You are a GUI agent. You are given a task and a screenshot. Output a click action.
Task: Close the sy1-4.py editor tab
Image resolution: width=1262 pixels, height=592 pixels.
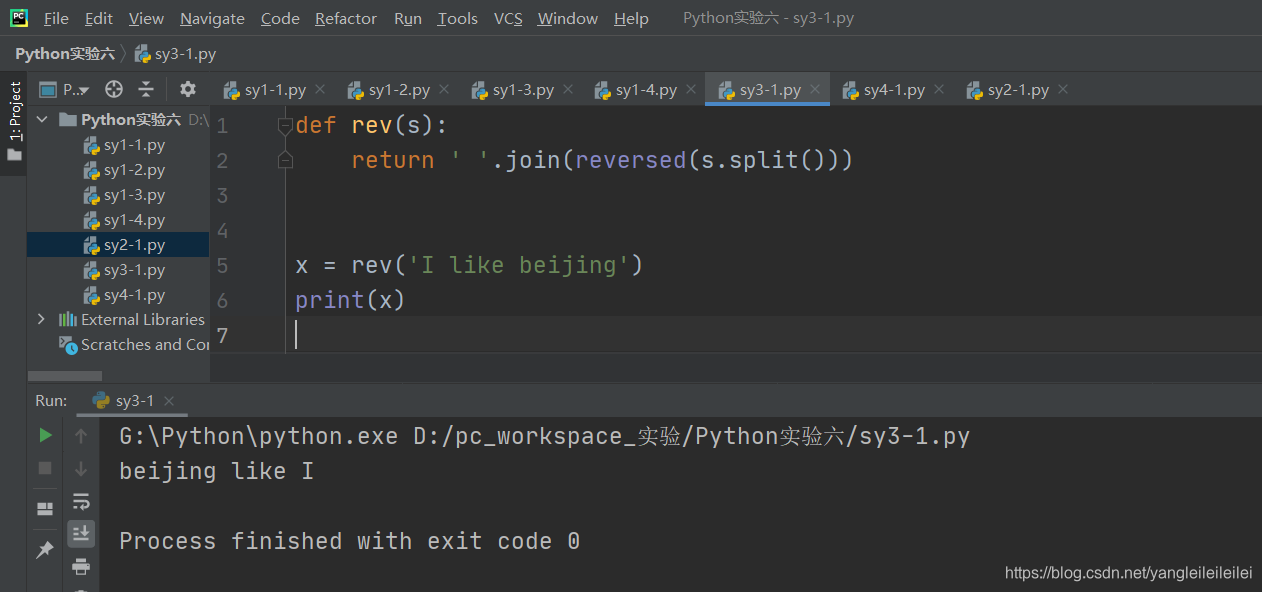pyautogui.click(x=691, y=89)
